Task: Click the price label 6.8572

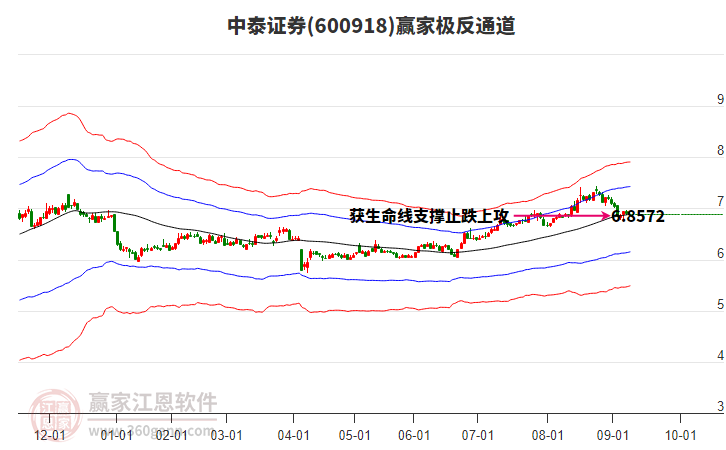Action: 638,216
